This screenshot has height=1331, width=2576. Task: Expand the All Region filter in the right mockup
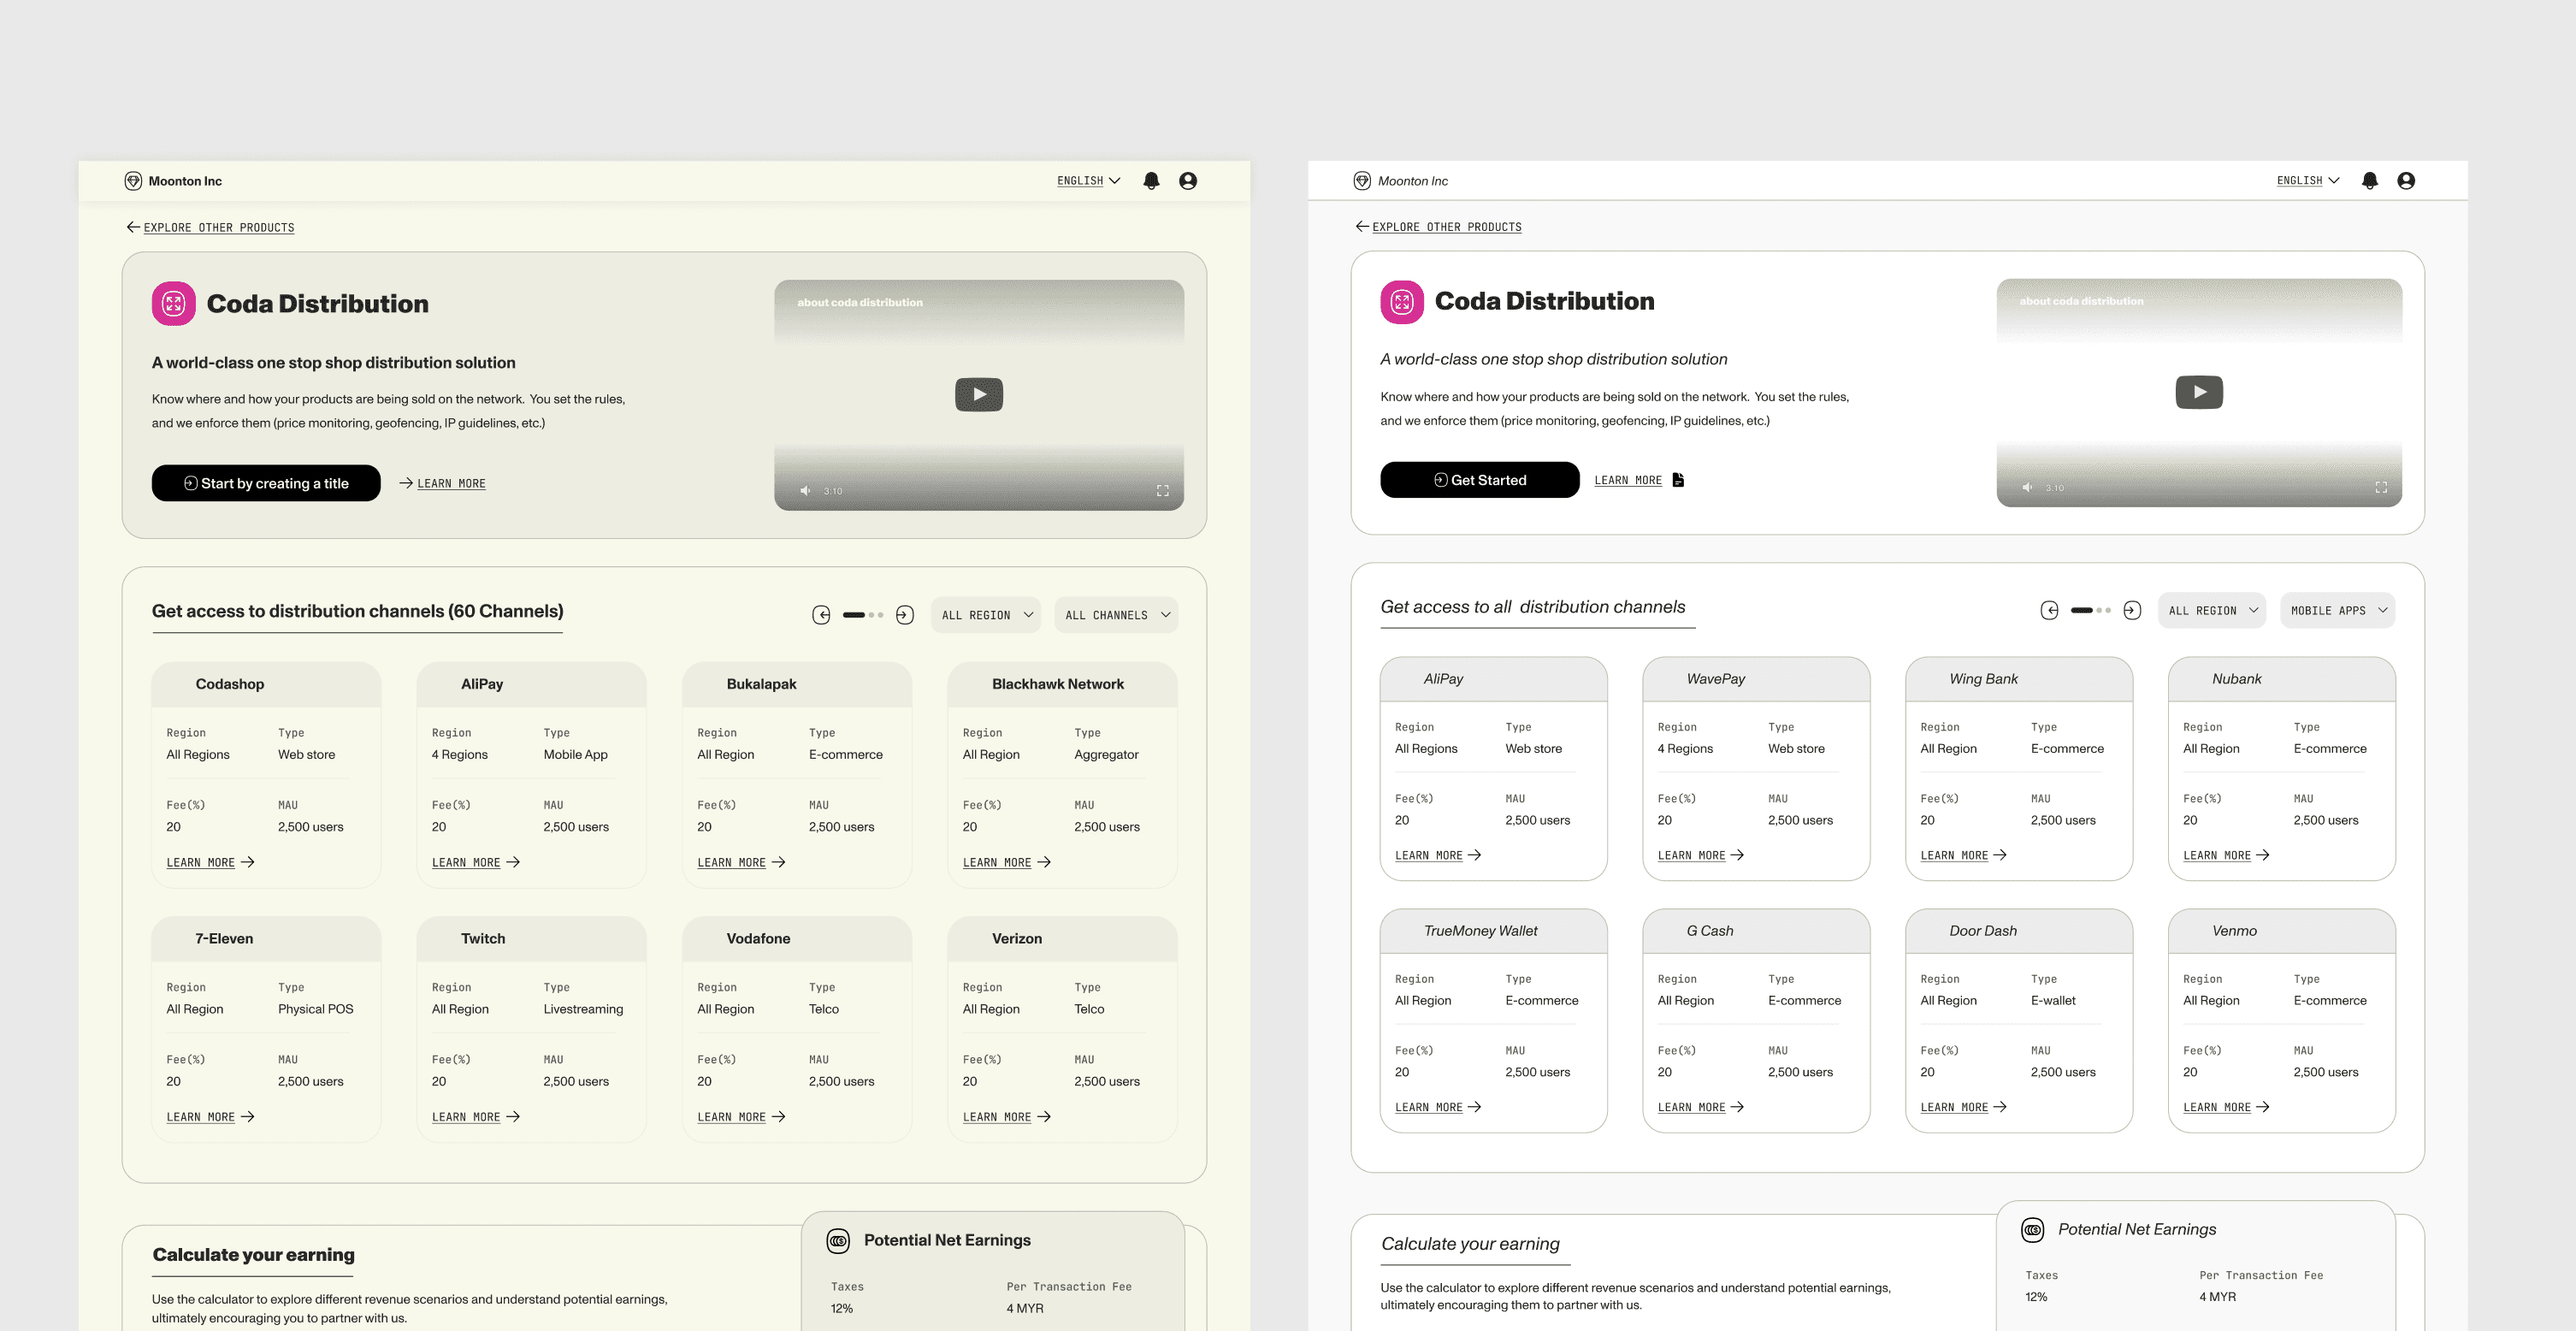pos(2212,610)
